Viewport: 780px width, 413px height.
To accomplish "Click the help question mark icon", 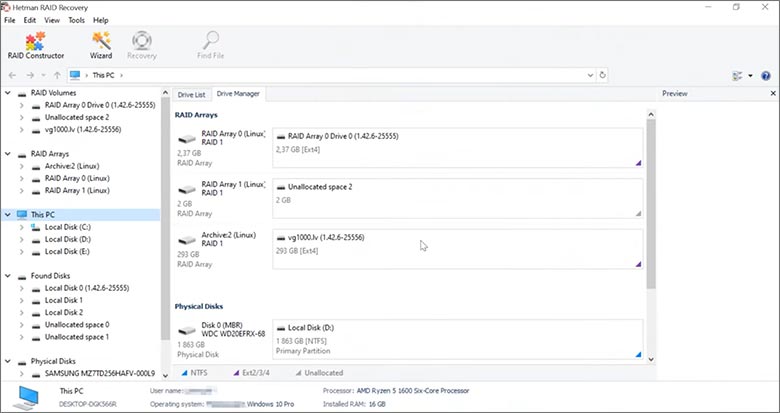I will pos(765,75).
